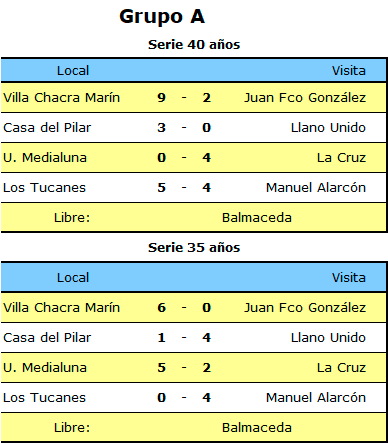Screen dimensions: 388x443
Task: Click Visita header in Serie 35 table
Action: [x=349, y=278]
